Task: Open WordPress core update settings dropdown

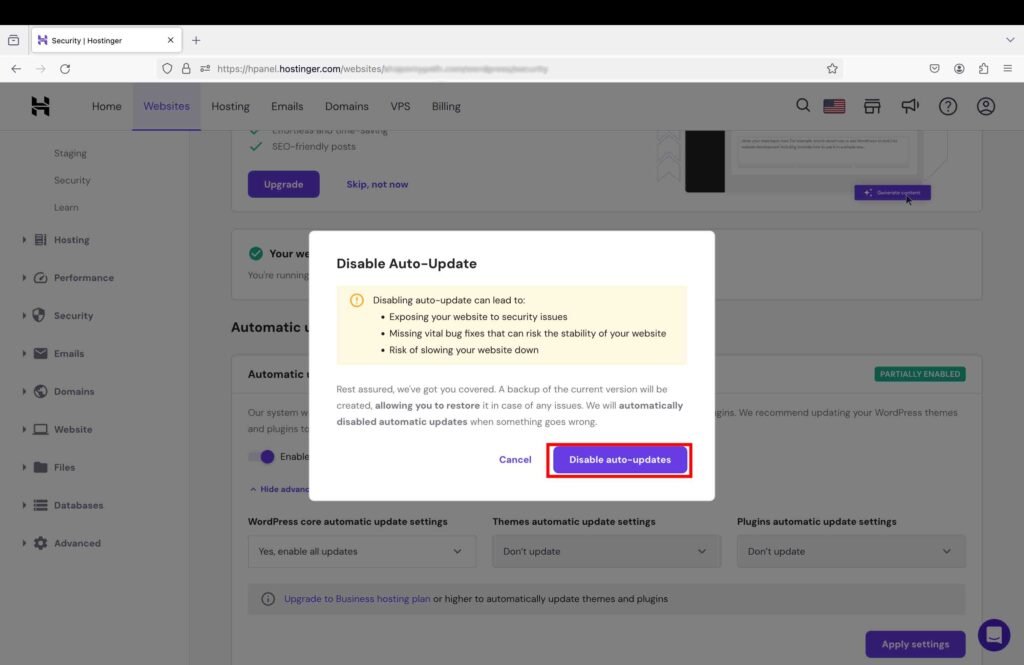Action: pyautogui.click(x=362, y=551)
